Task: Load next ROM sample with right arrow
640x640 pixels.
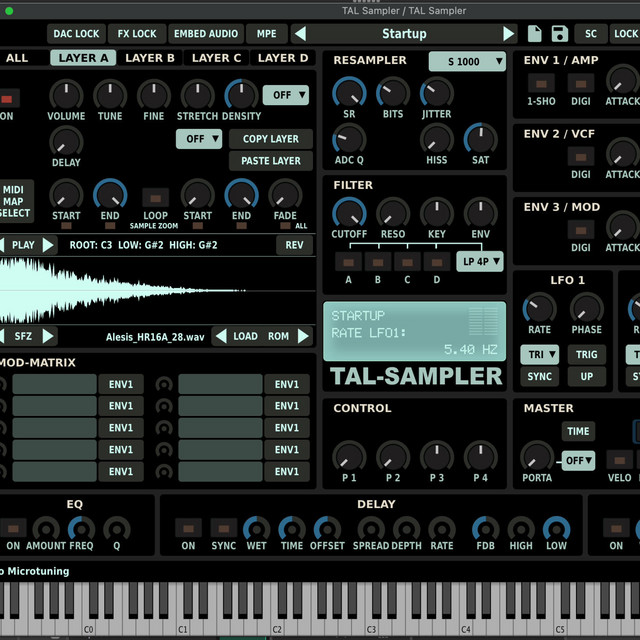Action: (303, 336)
